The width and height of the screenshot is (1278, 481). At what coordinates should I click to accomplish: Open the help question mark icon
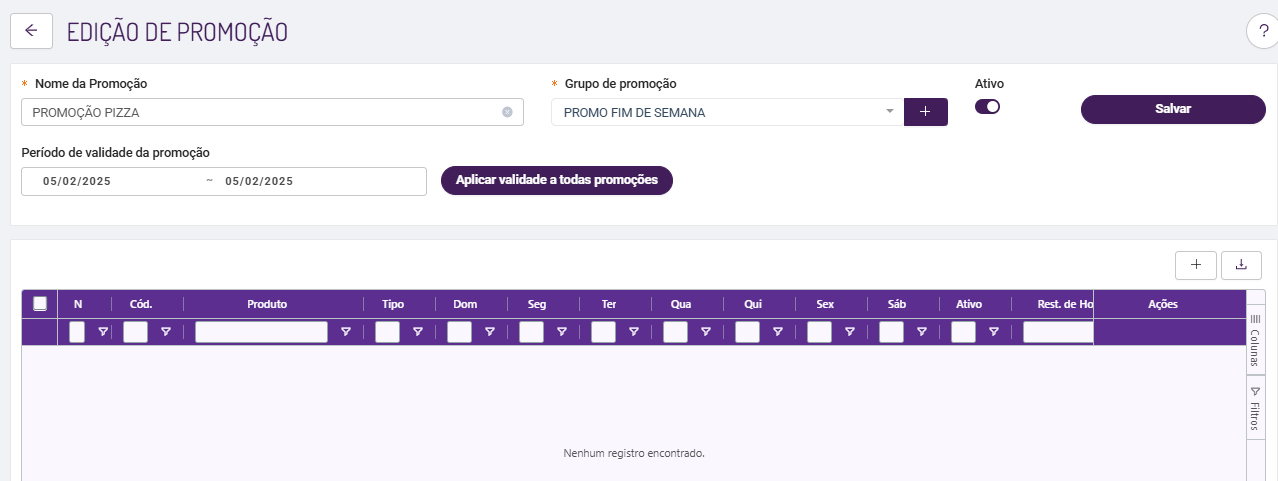coord(1263,32)
